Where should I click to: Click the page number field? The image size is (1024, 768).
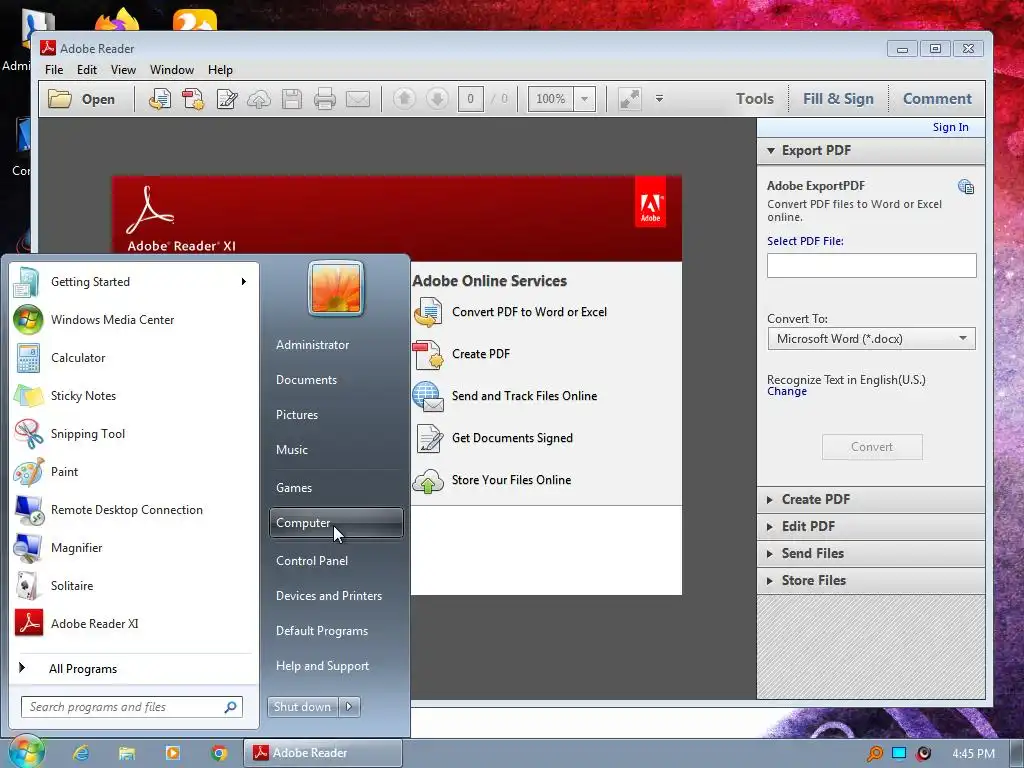(470, 99)
